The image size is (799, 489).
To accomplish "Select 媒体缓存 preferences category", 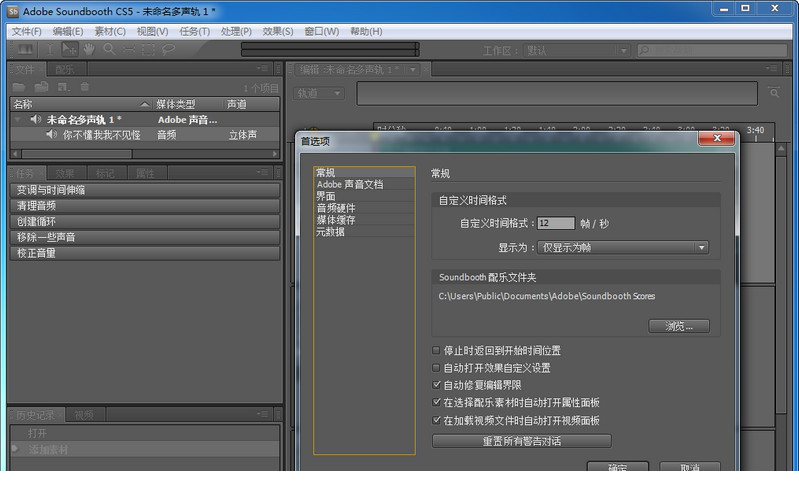I will (x=364, y=220).
